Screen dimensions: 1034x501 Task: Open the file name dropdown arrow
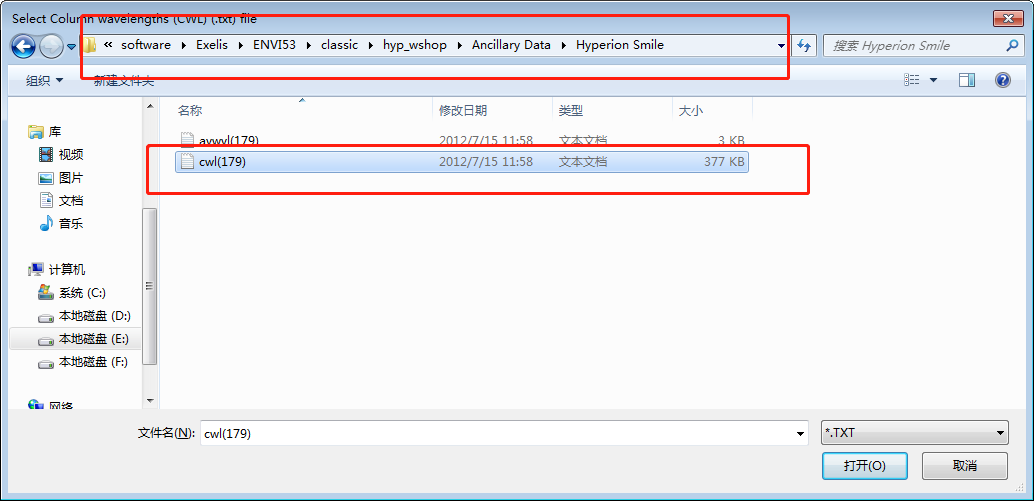point(801,434)
